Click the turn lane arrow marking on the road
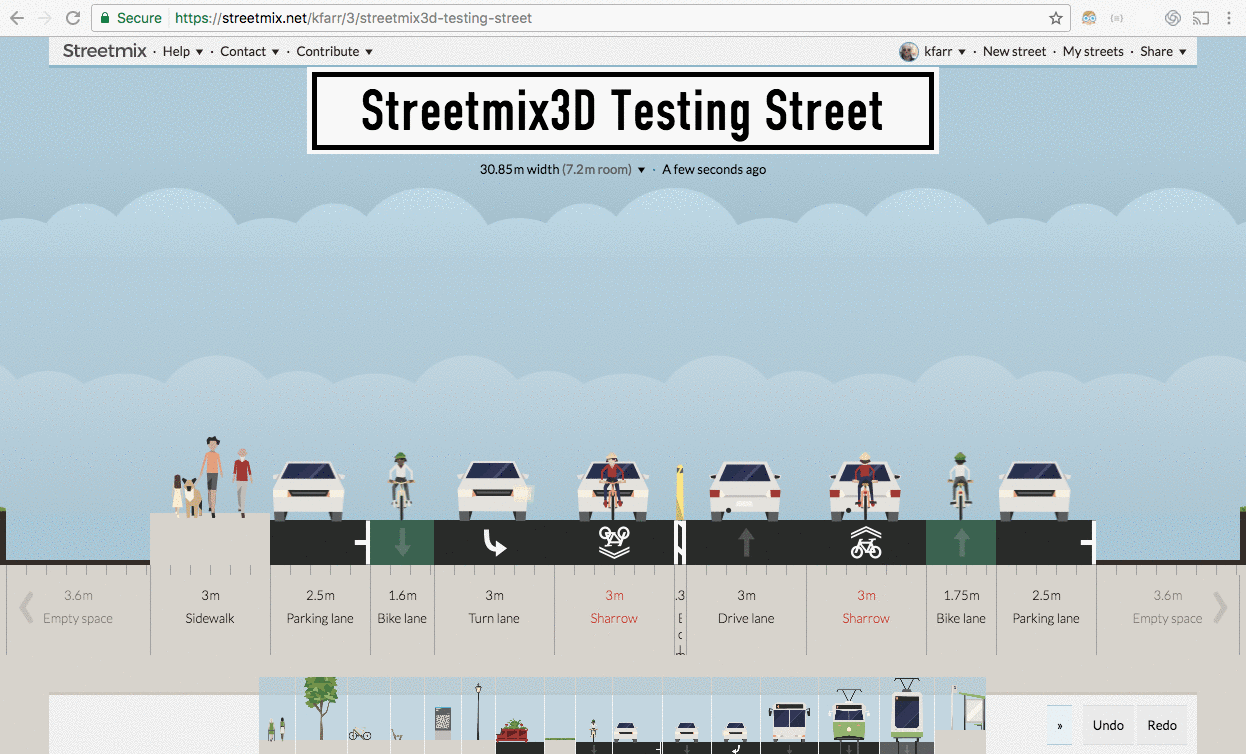The width and height of the screenshot is (1246, 754). 494,543
